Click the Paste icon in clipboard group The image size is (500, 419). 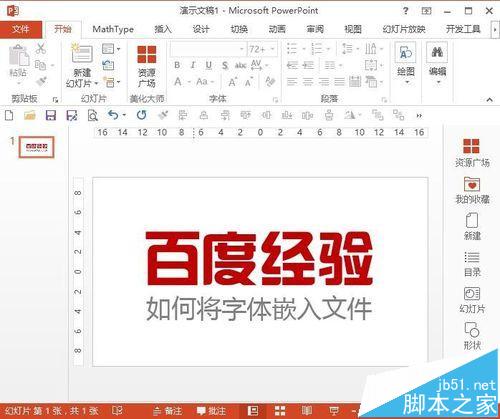[x=18, y=56]
